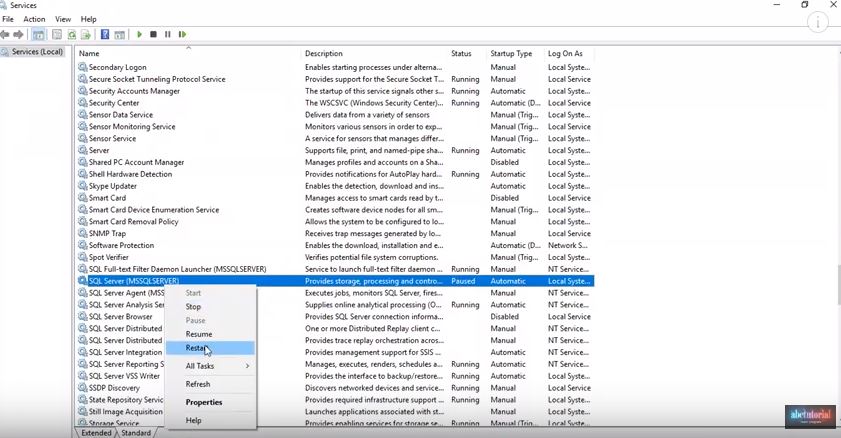This screenshot has width=841, height=438.
Task: Select Smart Card Device Enumeration Service
Action: coord(335,210)
